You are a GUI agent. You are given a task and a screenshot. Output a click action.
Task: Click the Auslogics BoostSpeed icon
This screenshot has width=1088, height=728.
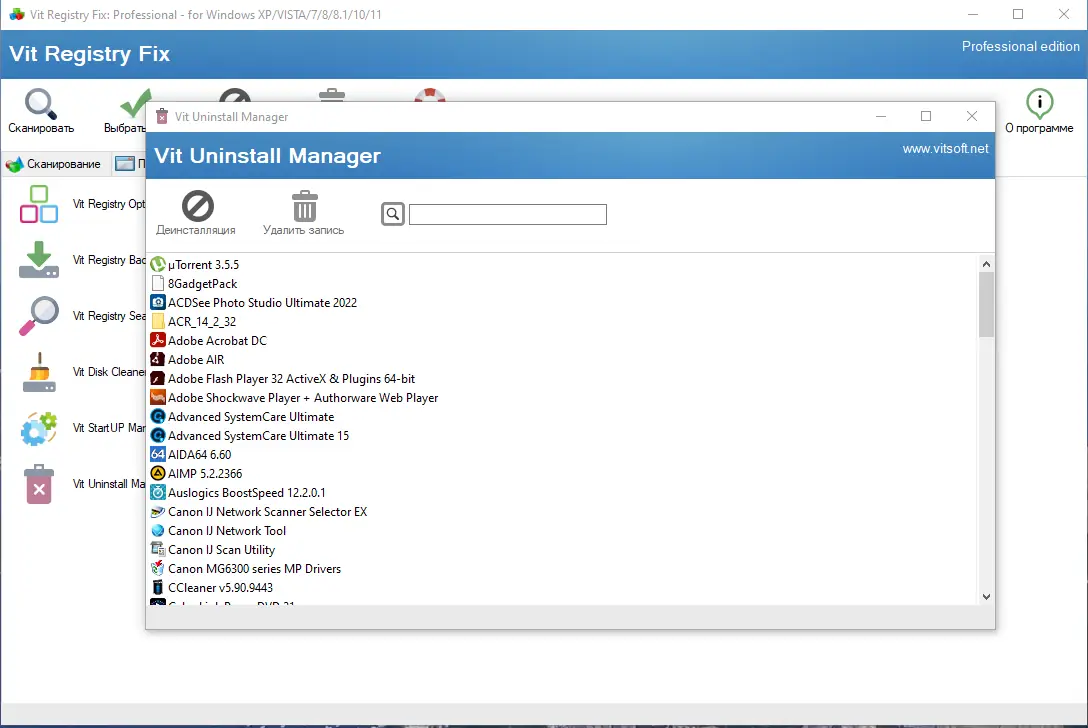(158, 493)
